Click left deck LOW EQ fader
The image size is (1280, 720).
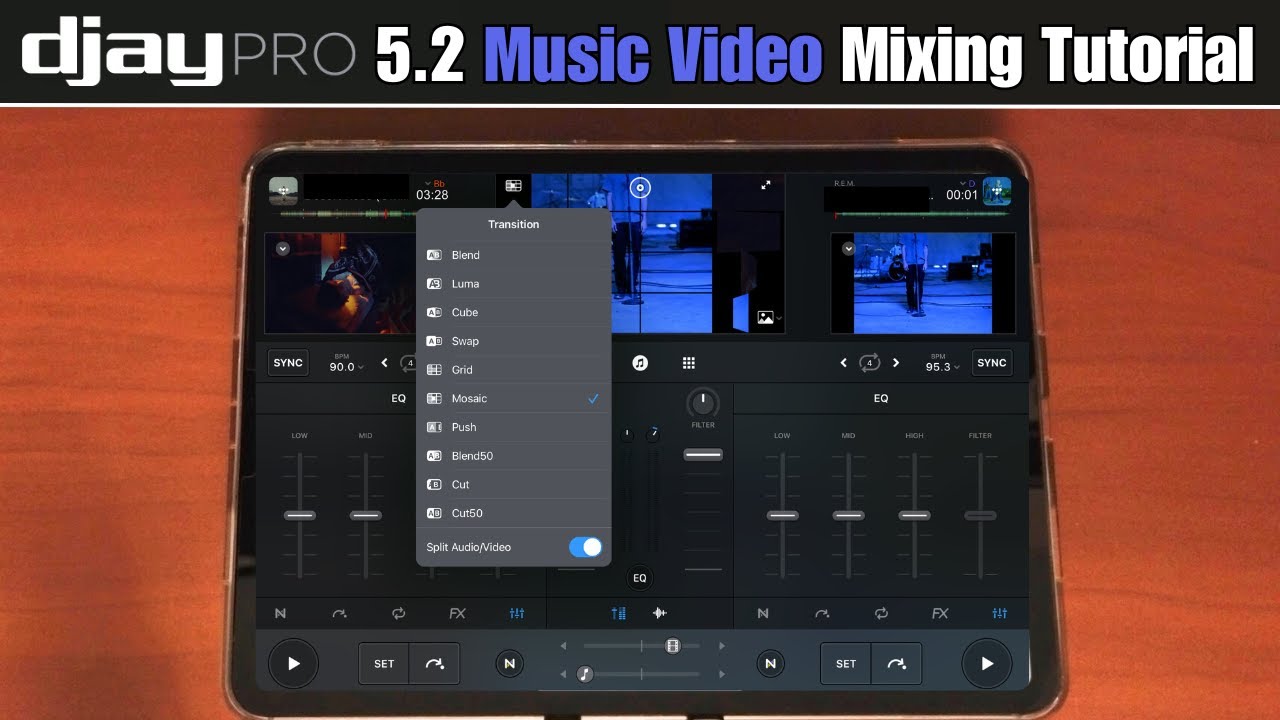[x=300, y=515]
